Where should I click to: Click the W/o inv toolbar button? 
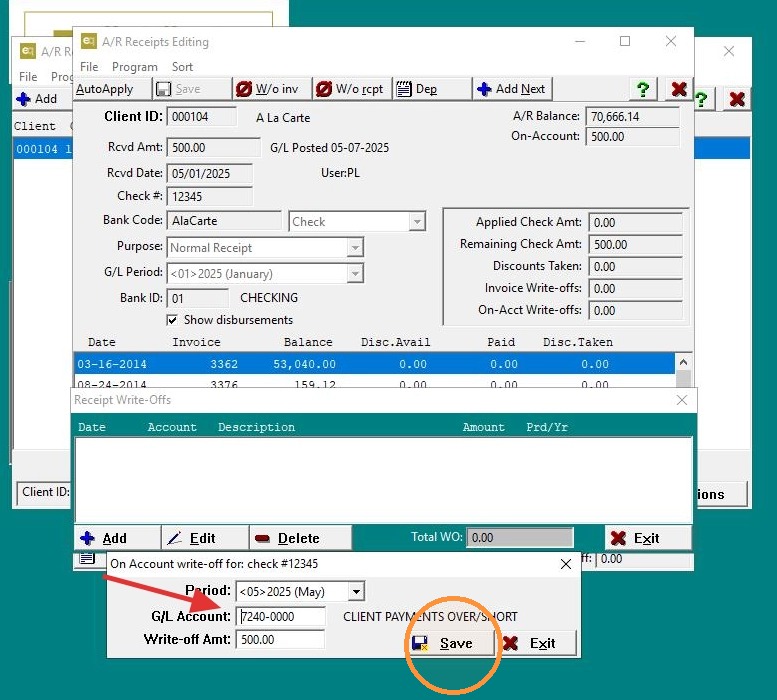click(272, 89)
